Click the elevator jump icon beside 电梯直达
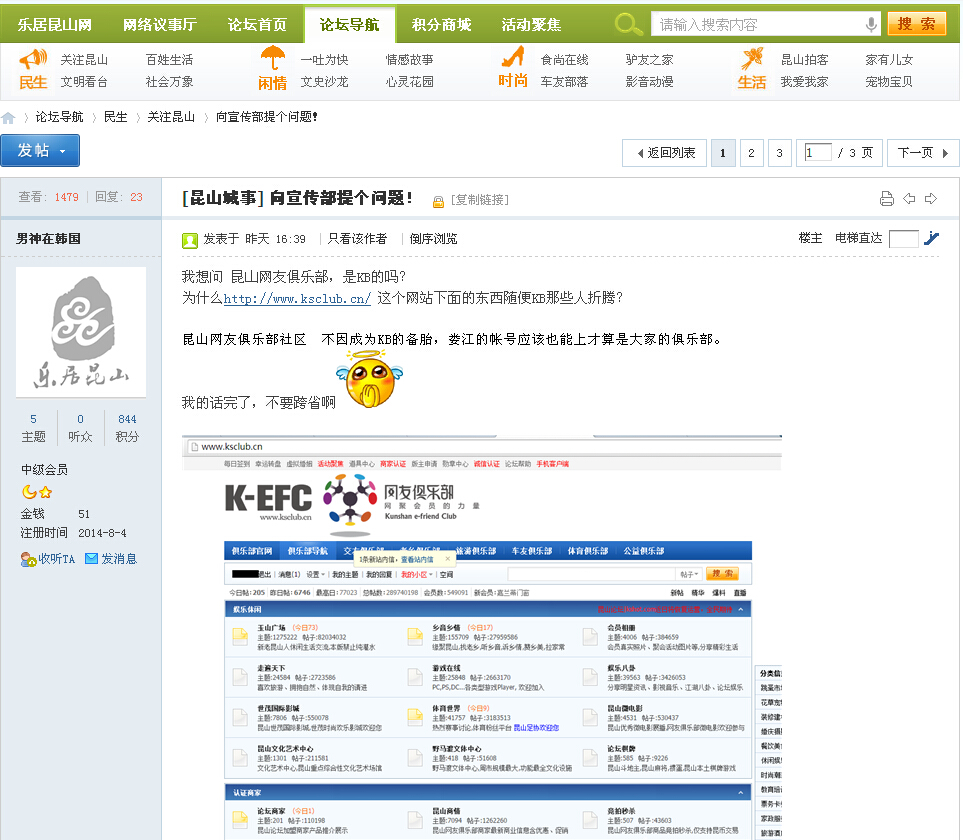 931,238
